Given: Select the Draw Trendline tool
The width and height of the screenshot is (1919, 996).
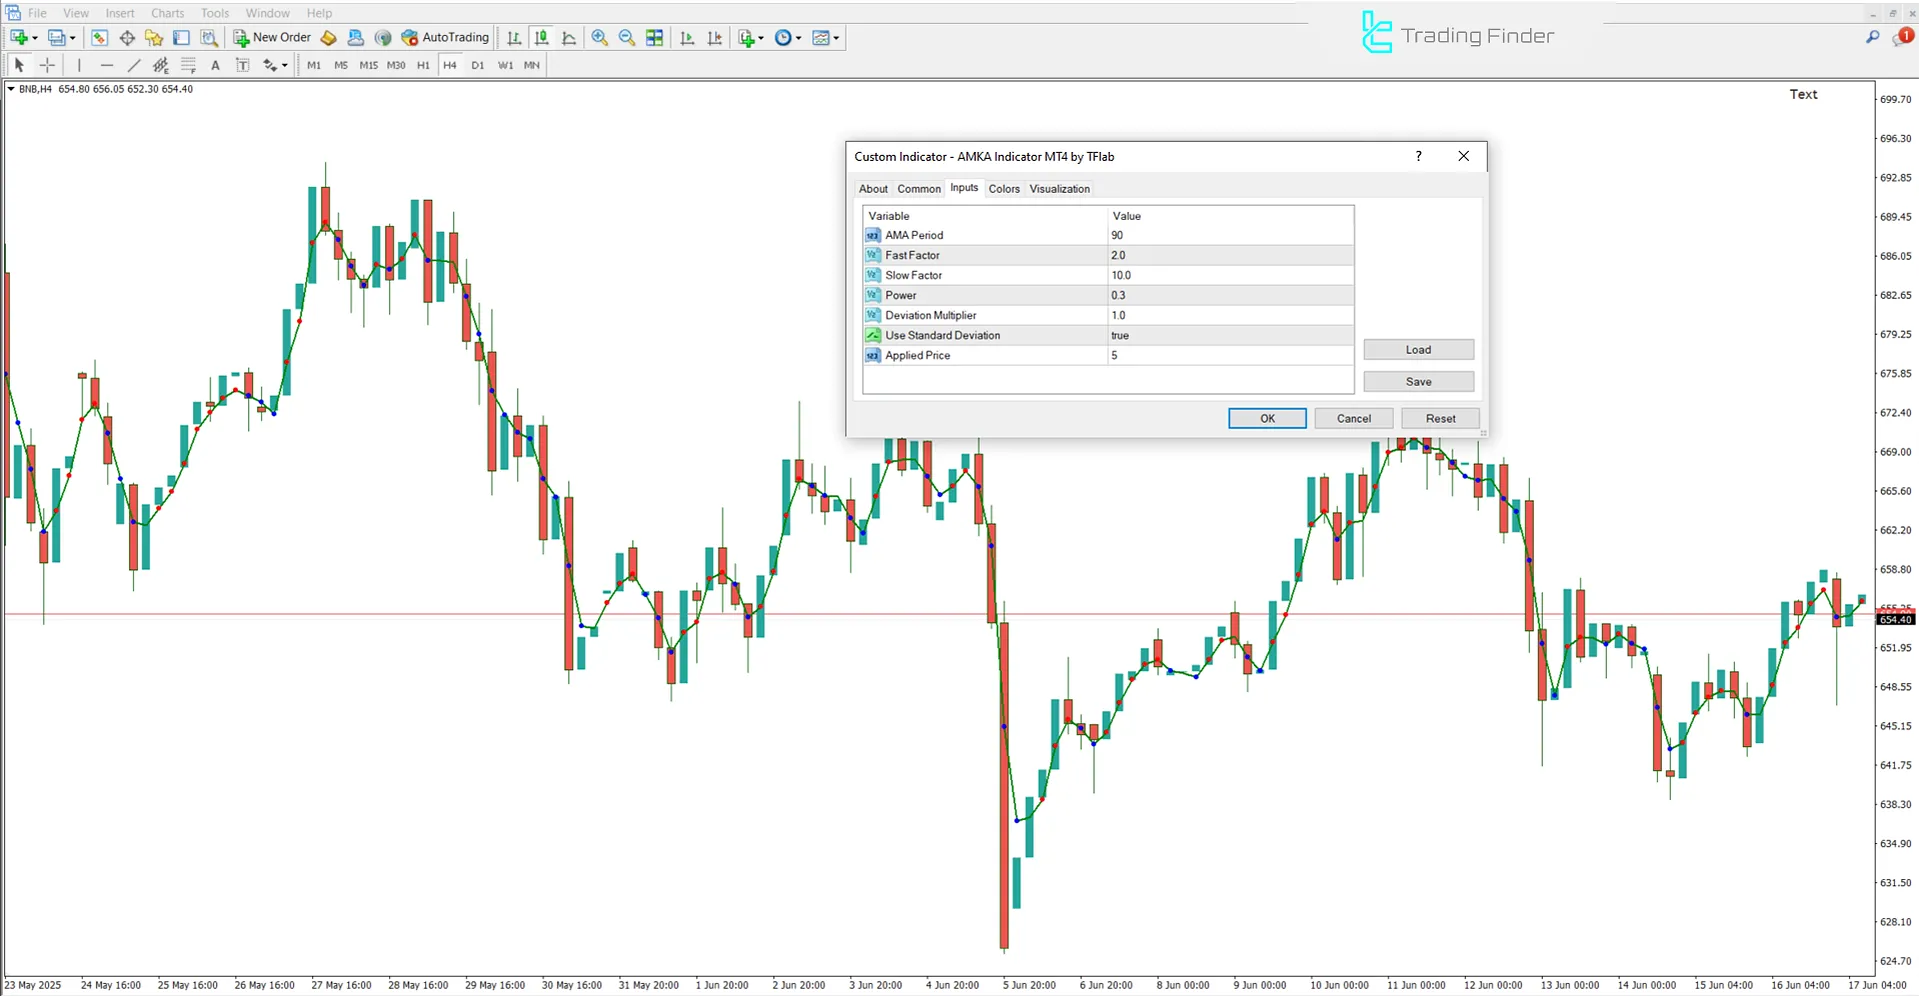Looking at the screenshot, I should pyautogui.click(x=133, y=64).
